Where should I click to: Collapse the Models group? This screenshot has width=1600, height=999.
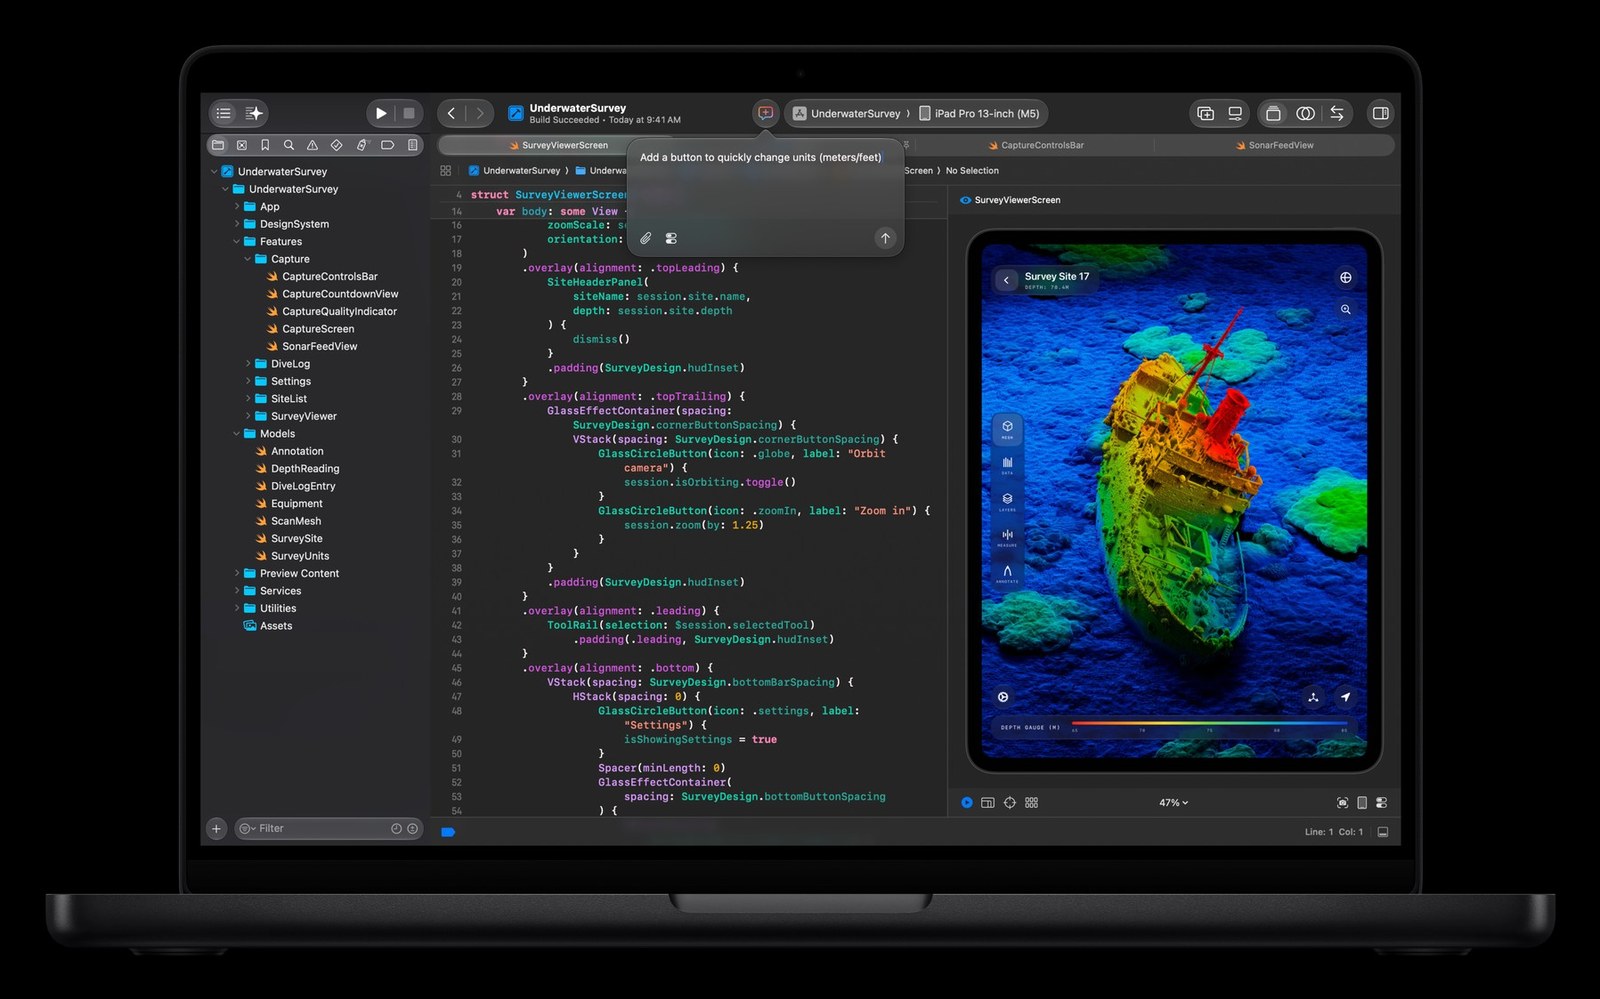[x=237, y=434]
